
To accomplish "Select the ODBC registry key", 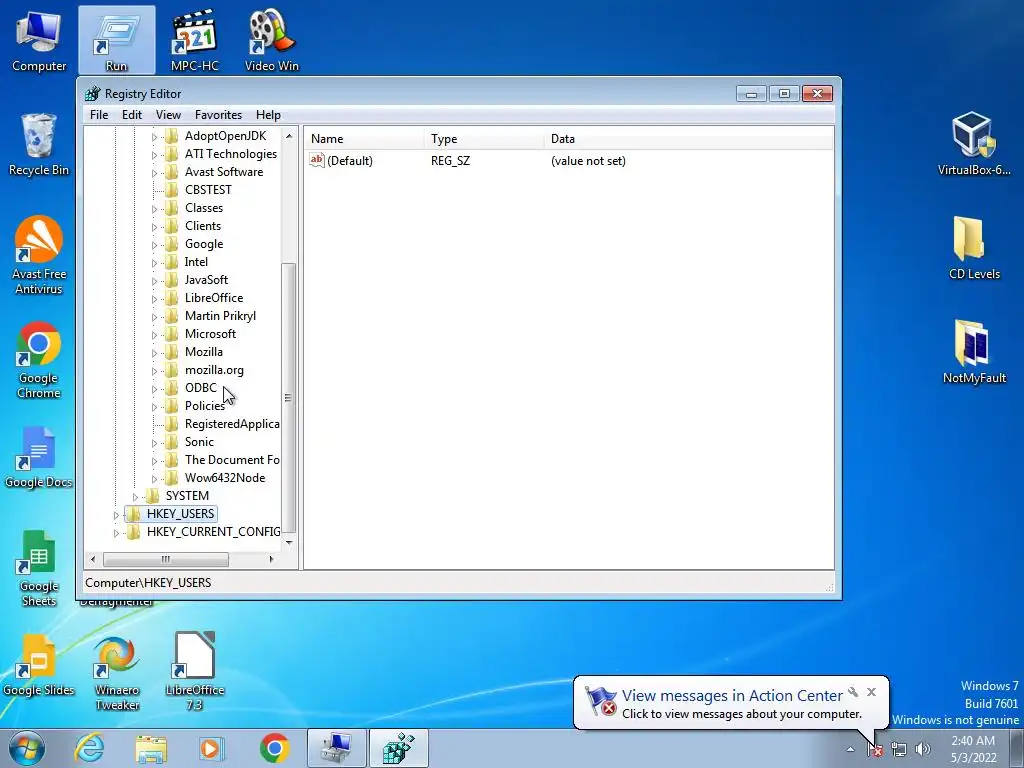I will (200, 388).
